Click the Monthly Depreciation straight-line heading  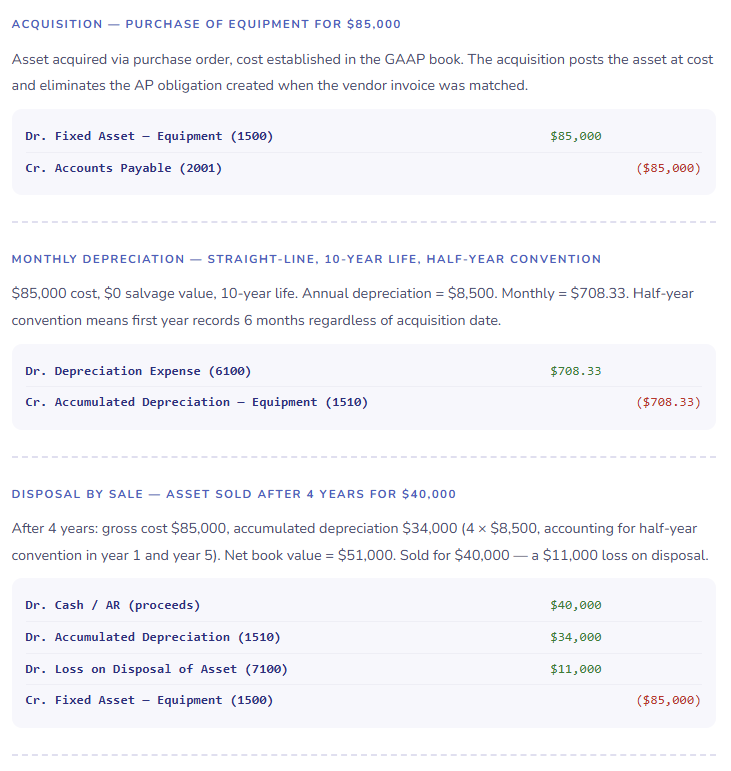coord(306,259)
